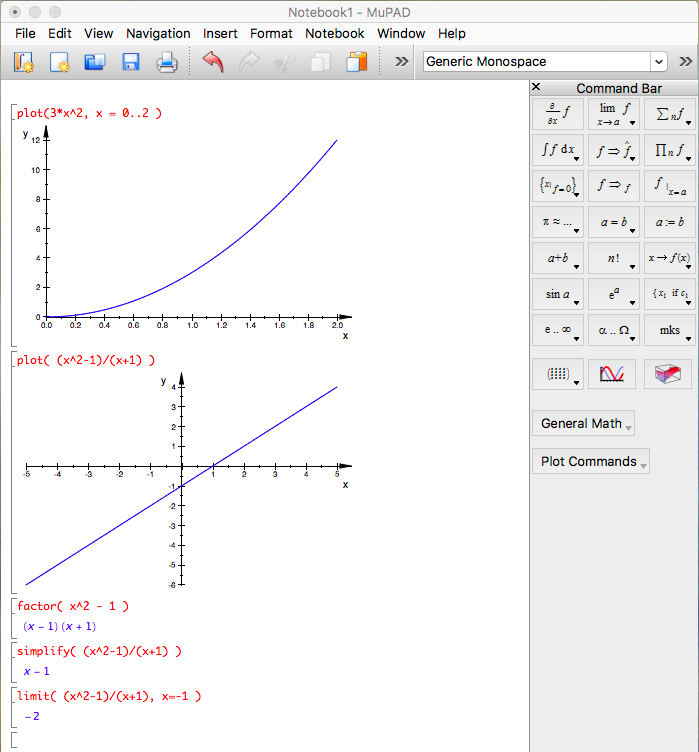Viewport: 699px width, 752px height.
Task: Expand the General Math dropdown
Action: (x=583, y=423)
